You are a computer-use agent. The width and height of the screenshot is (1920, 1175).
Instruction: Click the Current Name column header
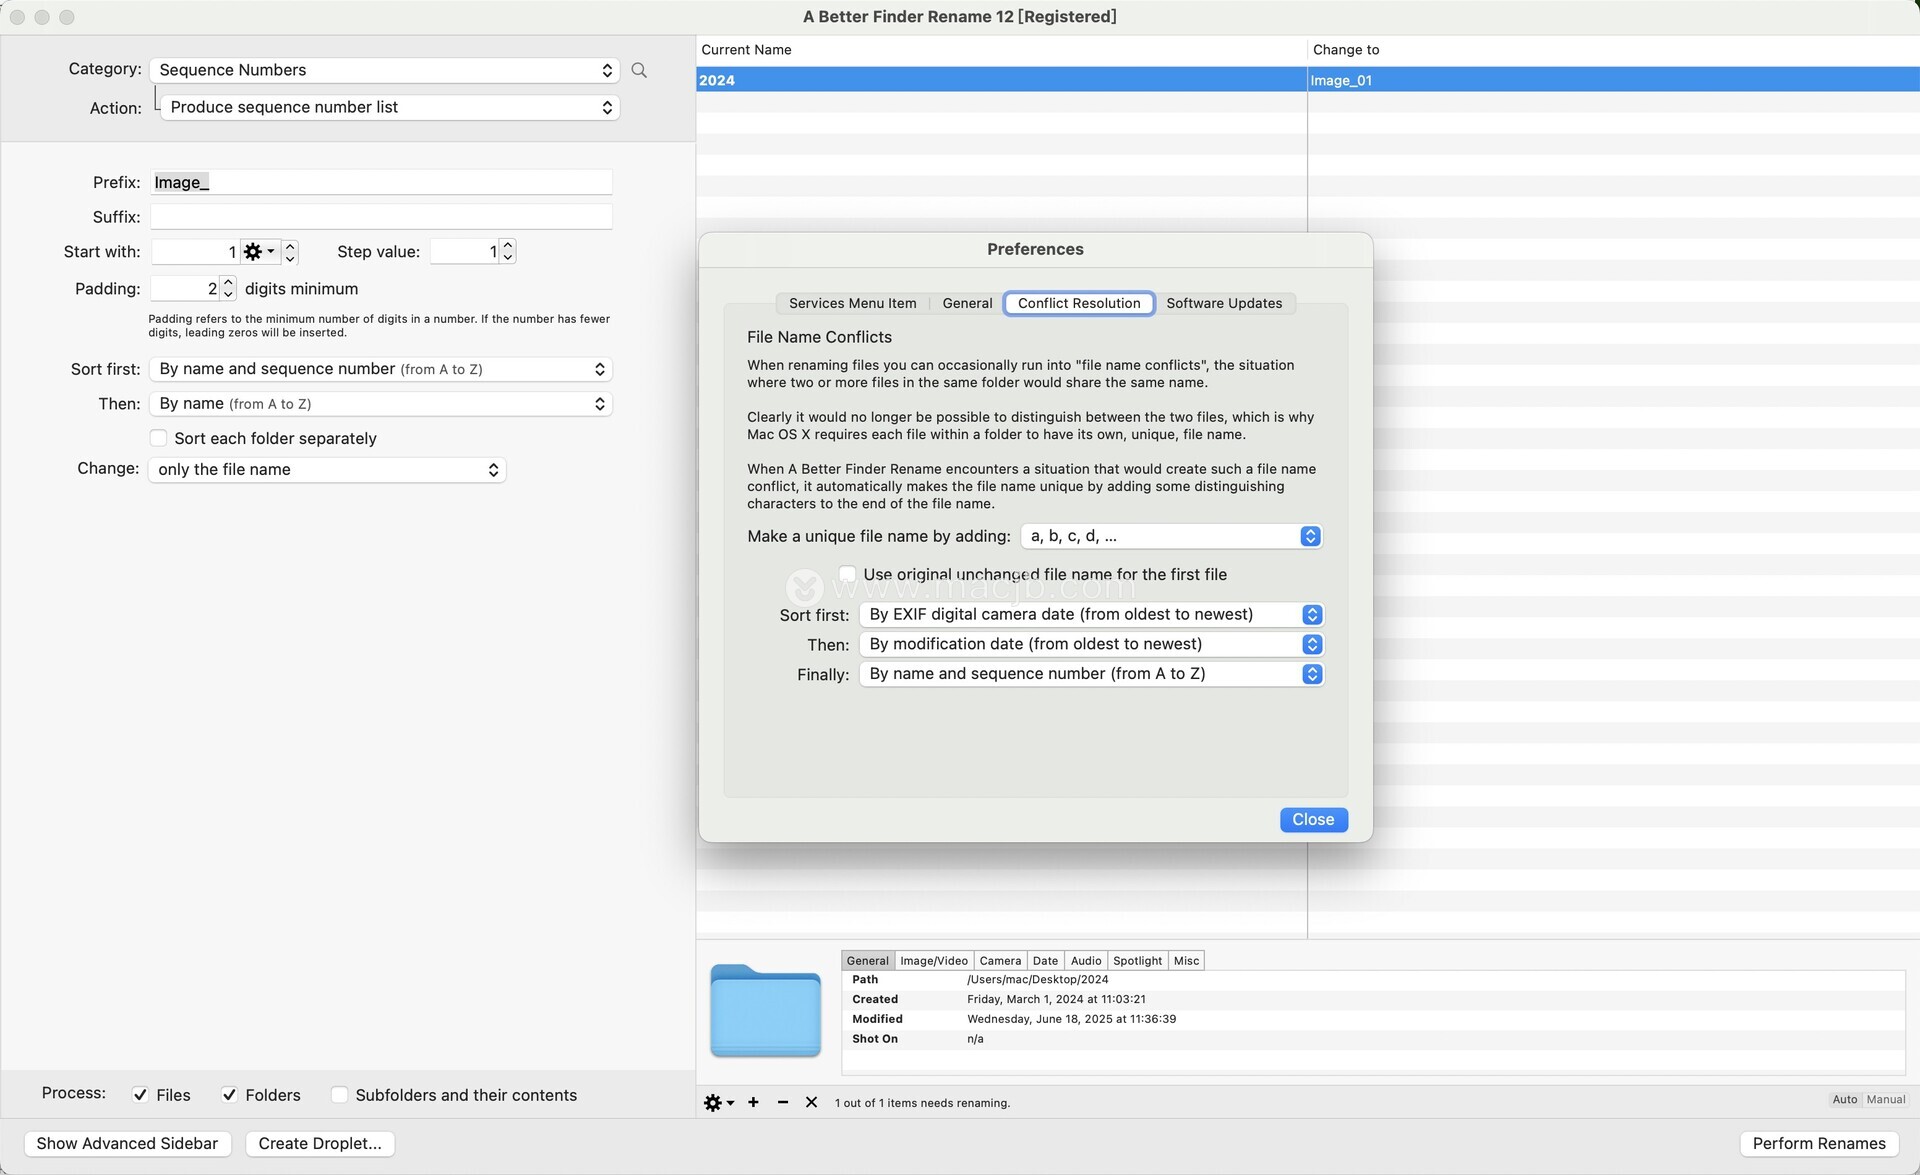coord(1001,50)
